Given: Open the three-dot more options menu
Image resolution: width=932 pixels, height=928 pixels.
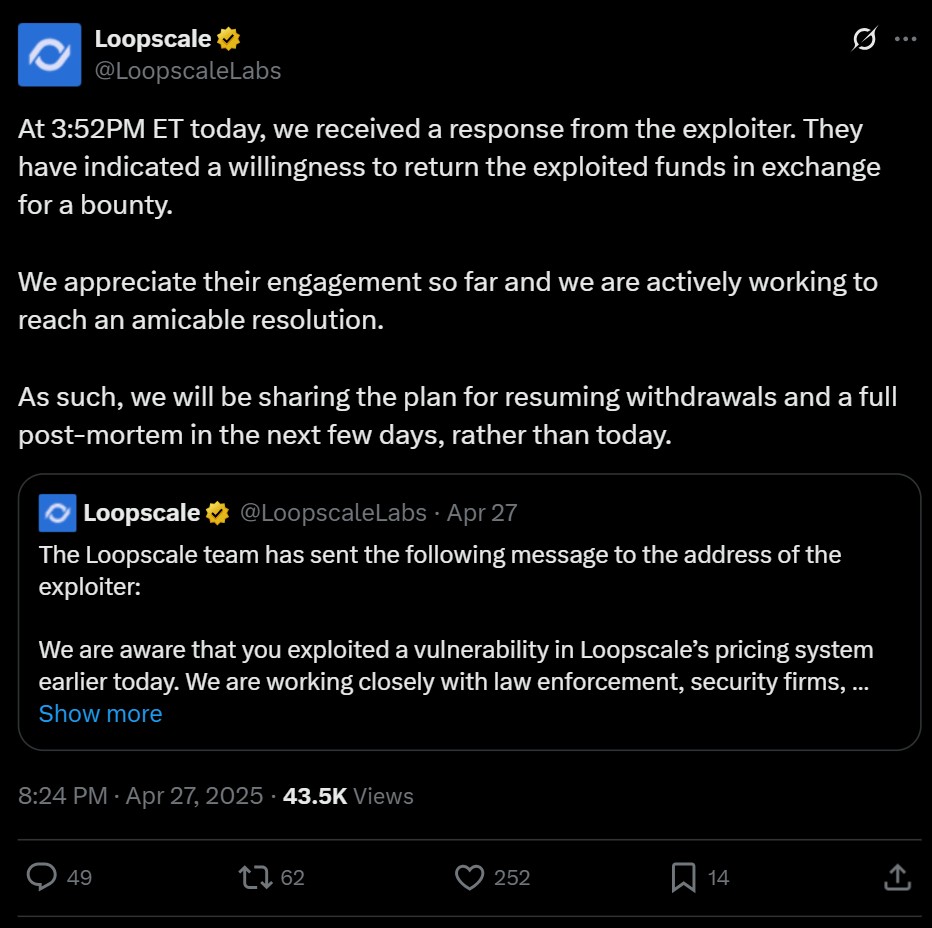Looking at the screenshot, I should point(905,39).
